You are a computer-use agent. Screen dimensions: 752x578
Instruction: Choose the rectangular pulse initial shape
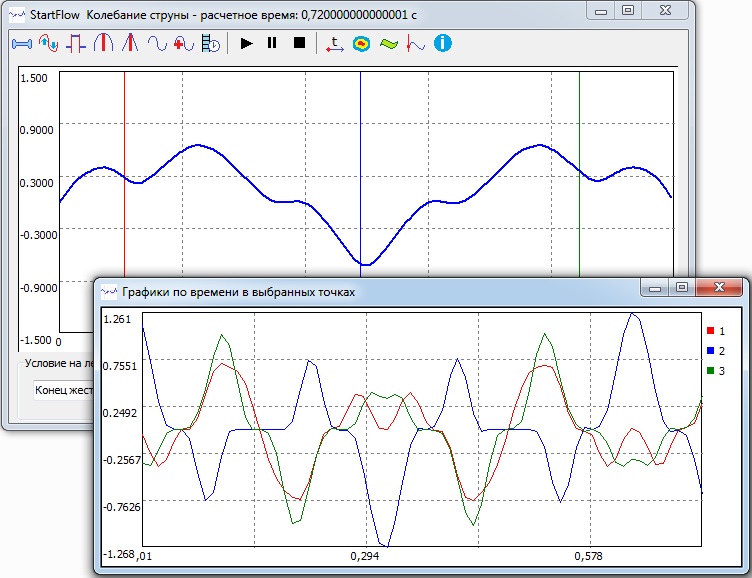pos(76,43)
